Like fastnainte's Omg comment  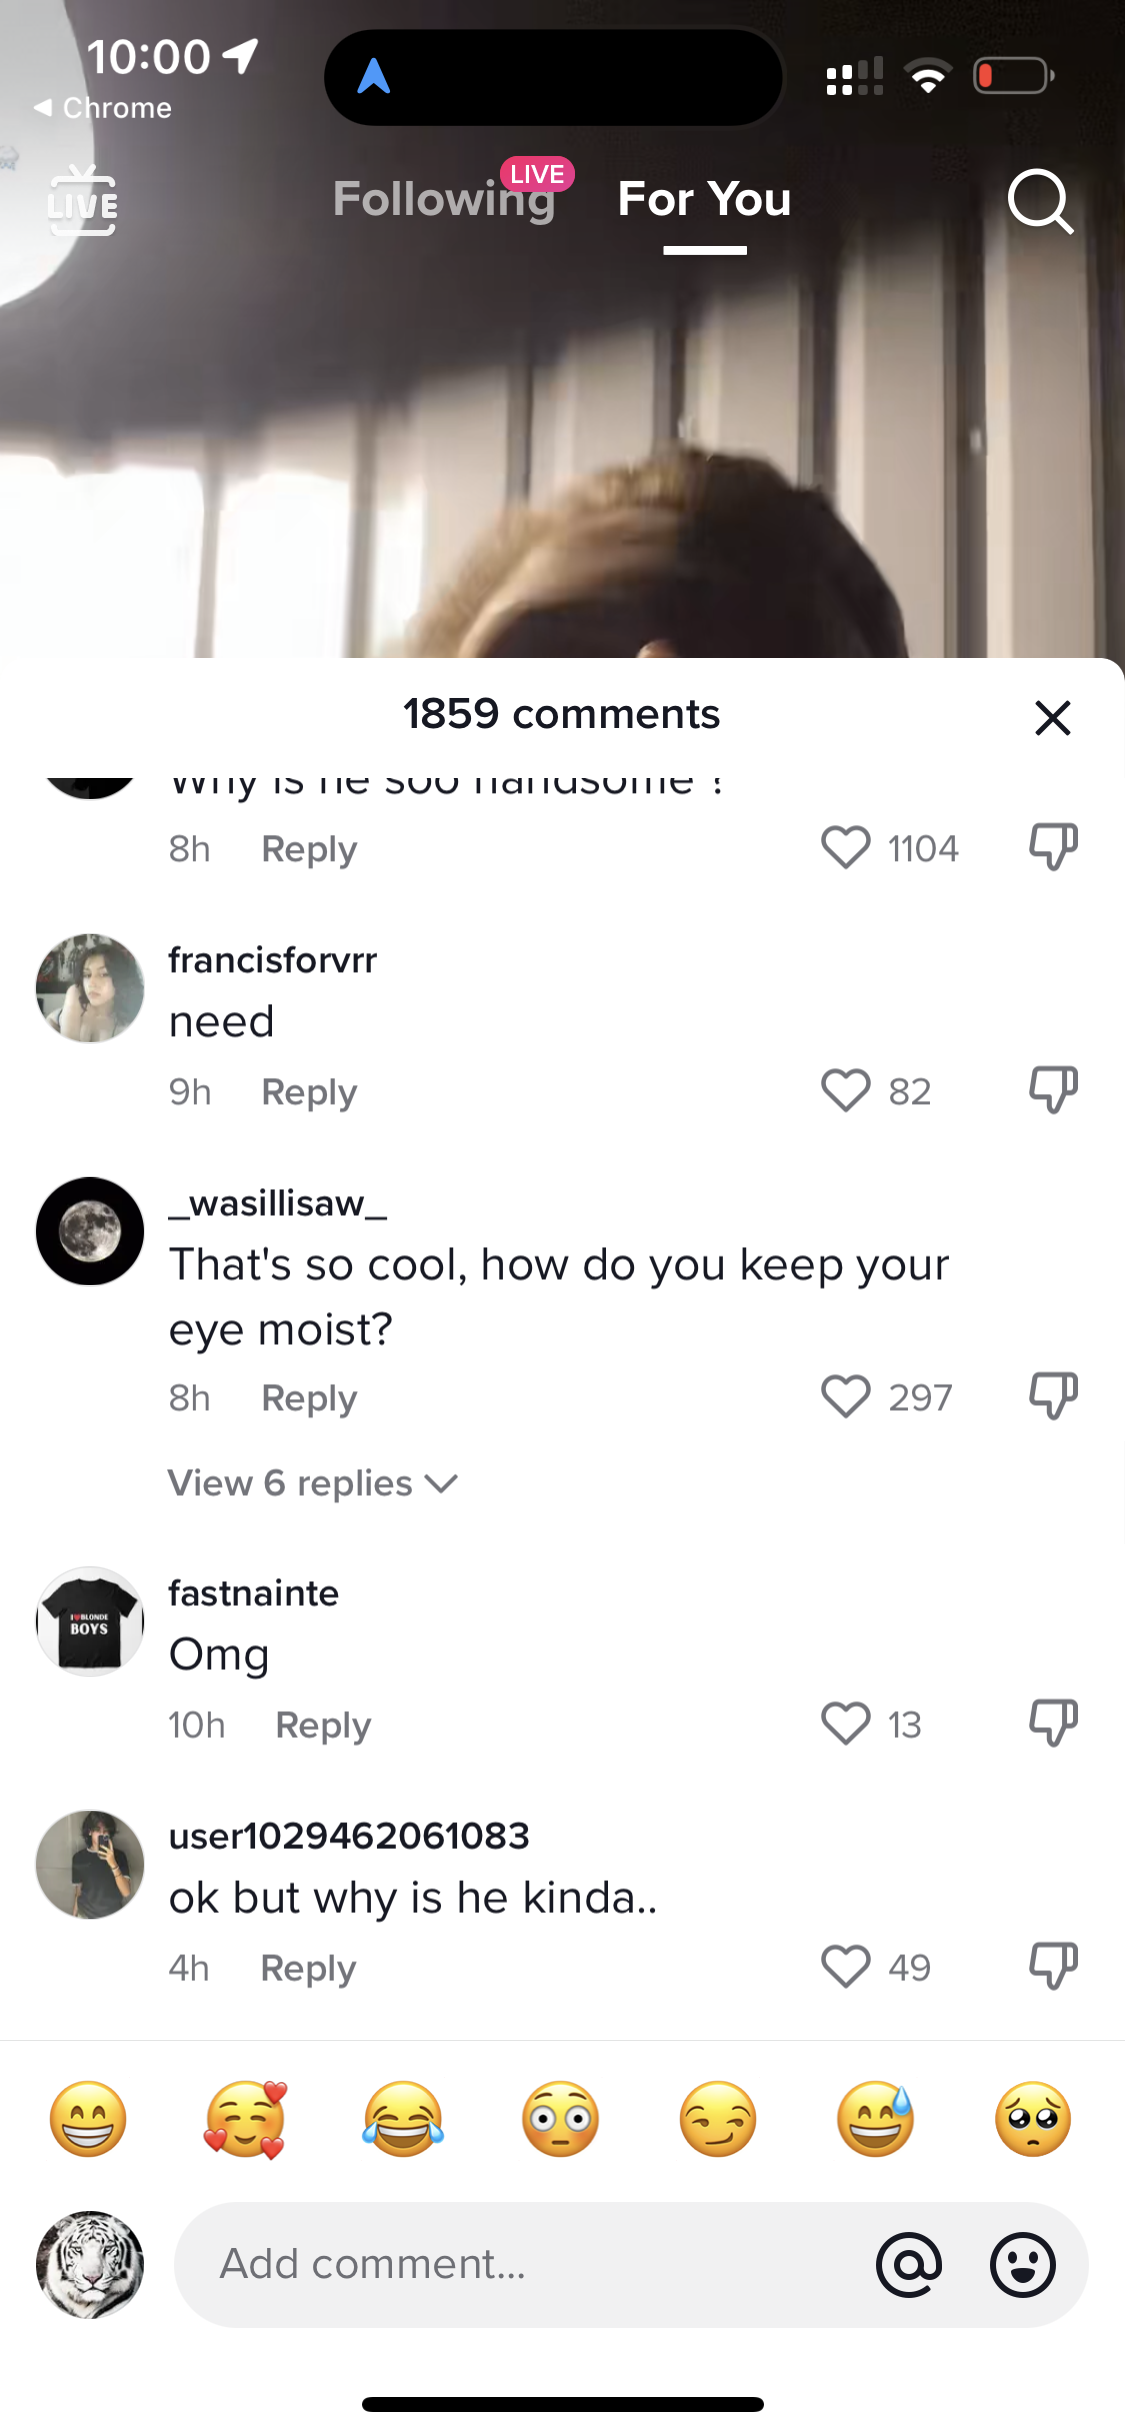846,1723
